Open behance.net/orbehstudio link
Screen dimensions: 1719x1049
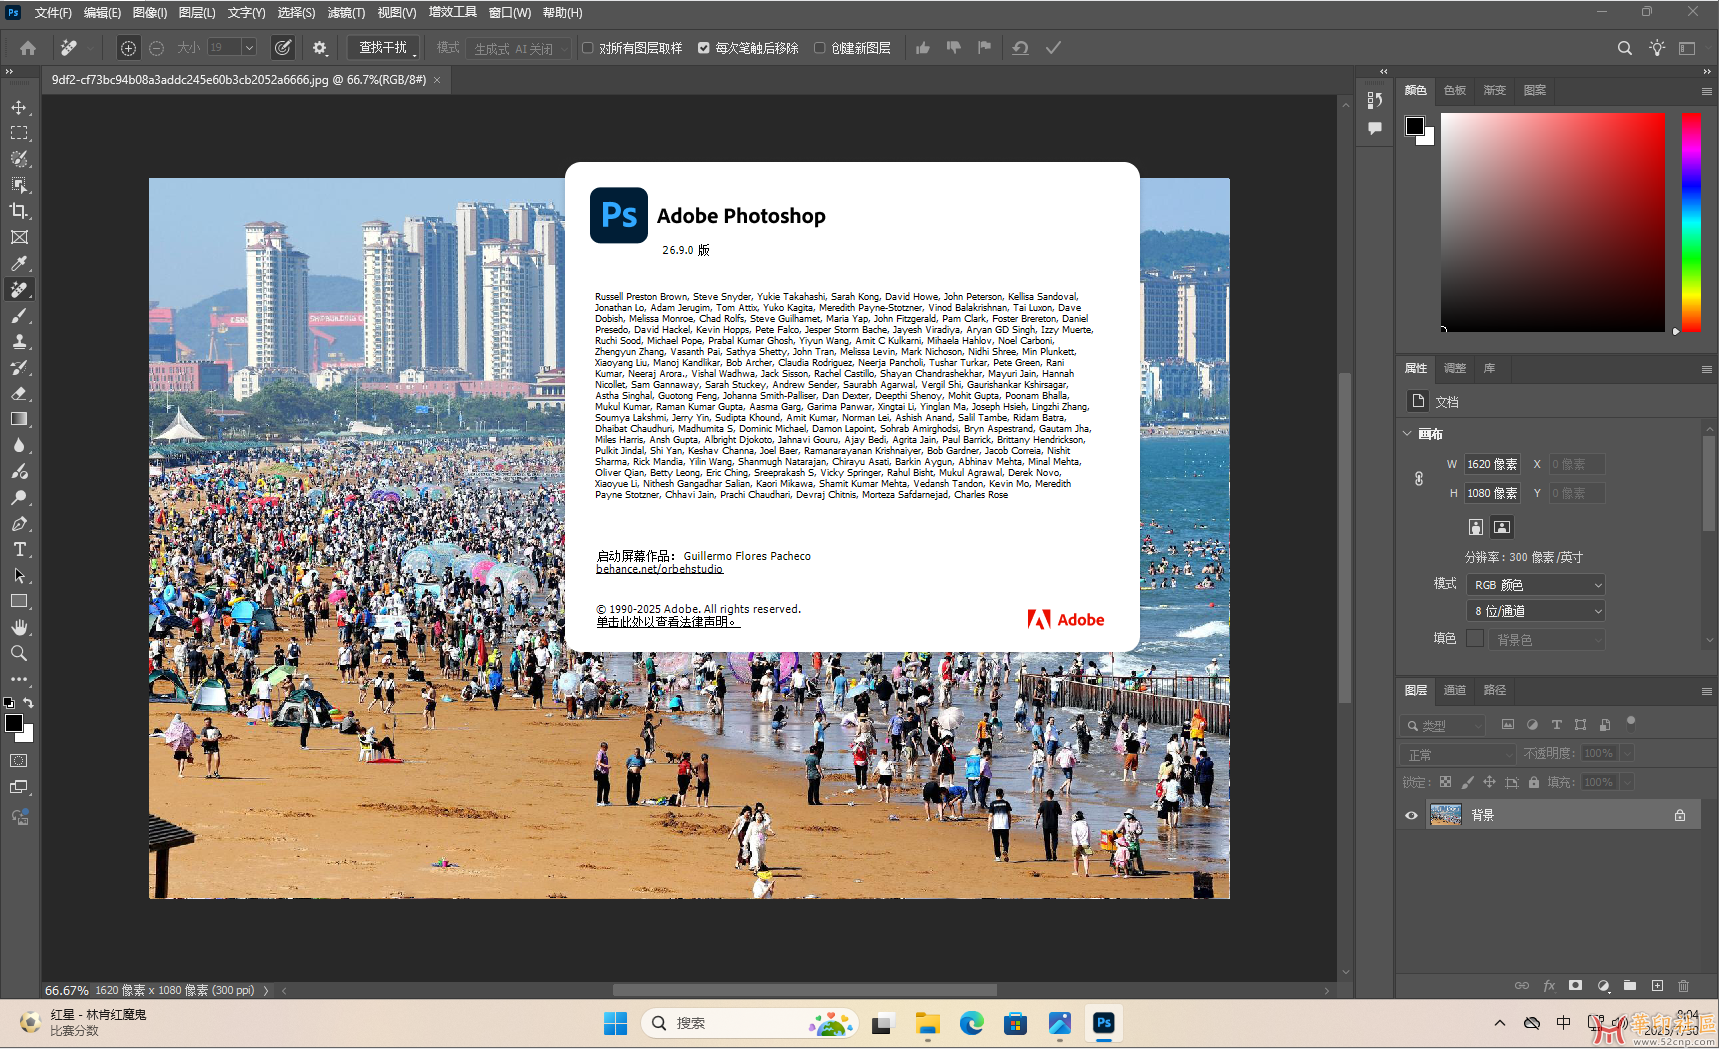(x=659, y=569)
